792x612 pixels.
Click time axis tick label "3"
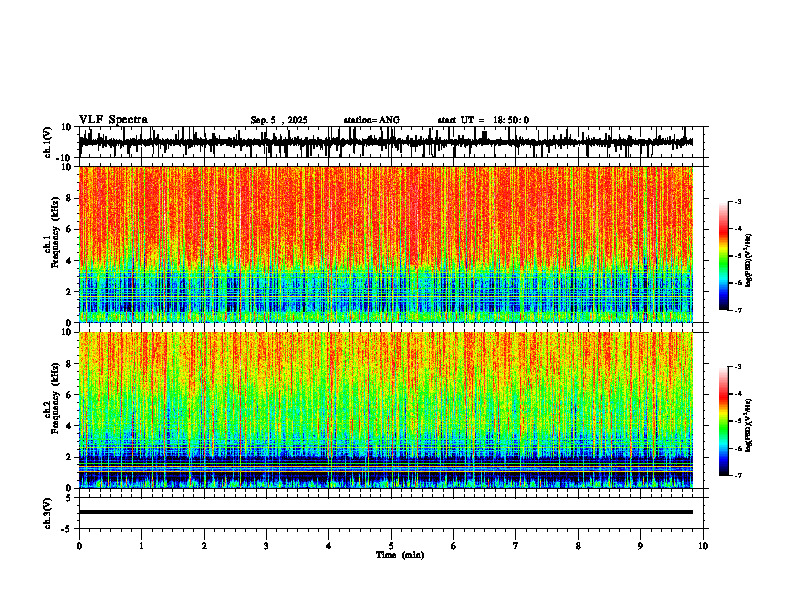point(266,546)
